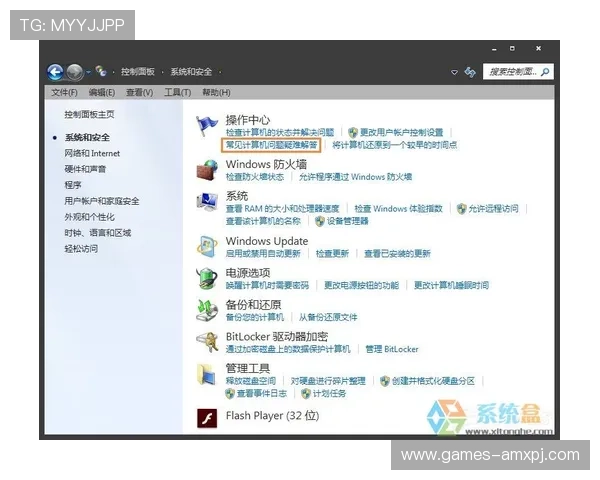Image resolution: width=600 pixels, height=480 pixels.
Task: Click the Control Panel icon in address bar
Action: 101,71
